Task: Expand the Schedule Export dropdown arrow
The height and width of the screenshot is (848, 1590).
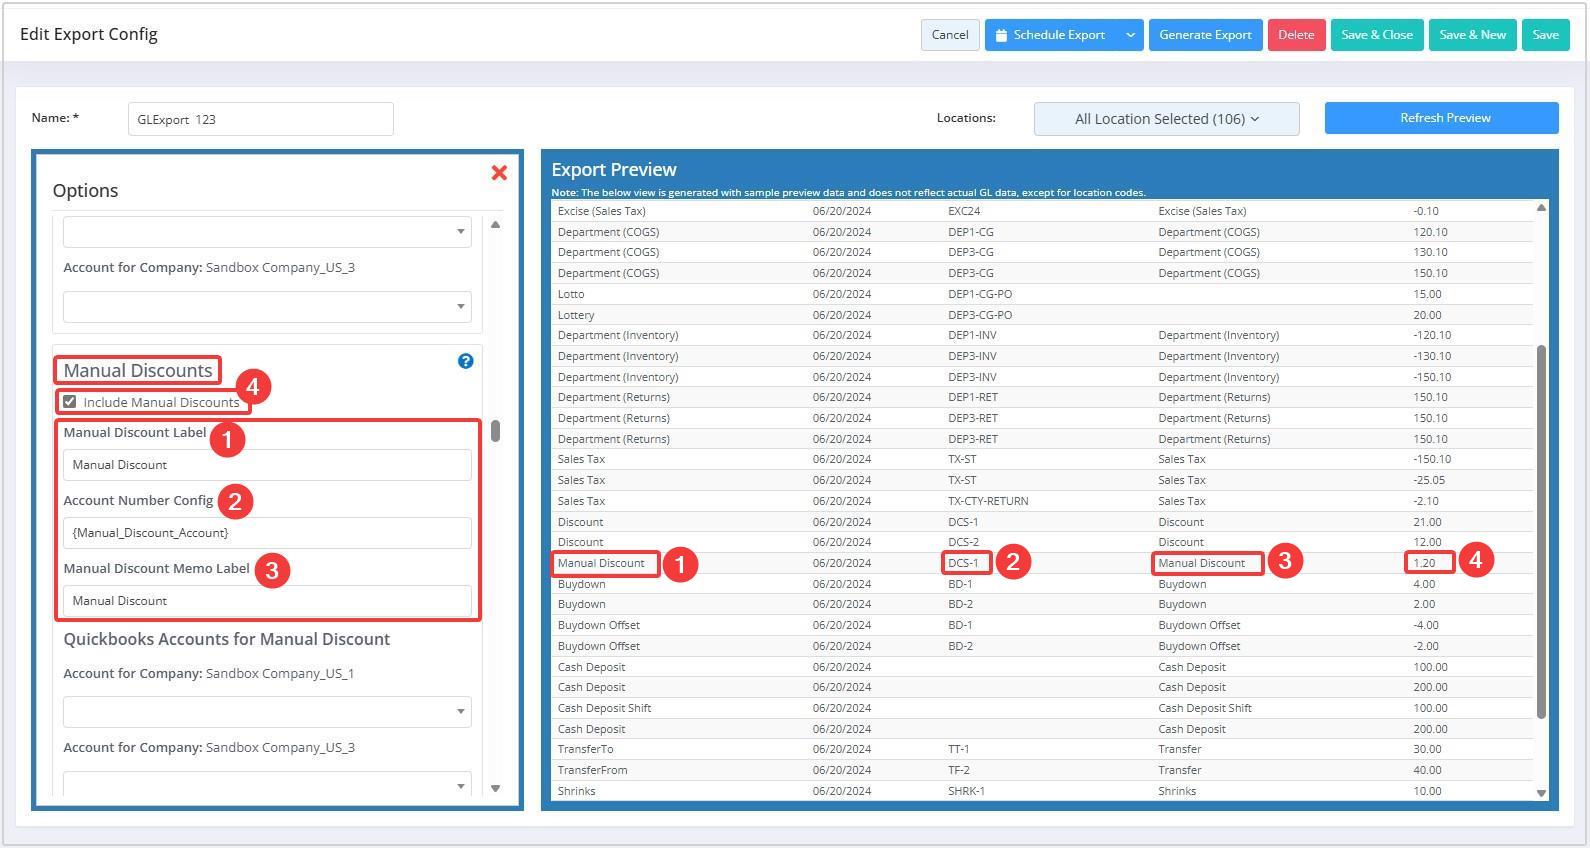Action: [1130, 35]
